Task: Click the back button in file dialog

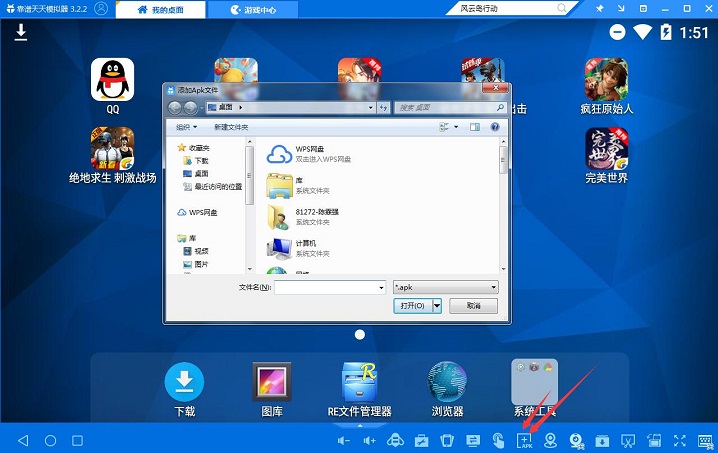Action: tap(174, 108)
